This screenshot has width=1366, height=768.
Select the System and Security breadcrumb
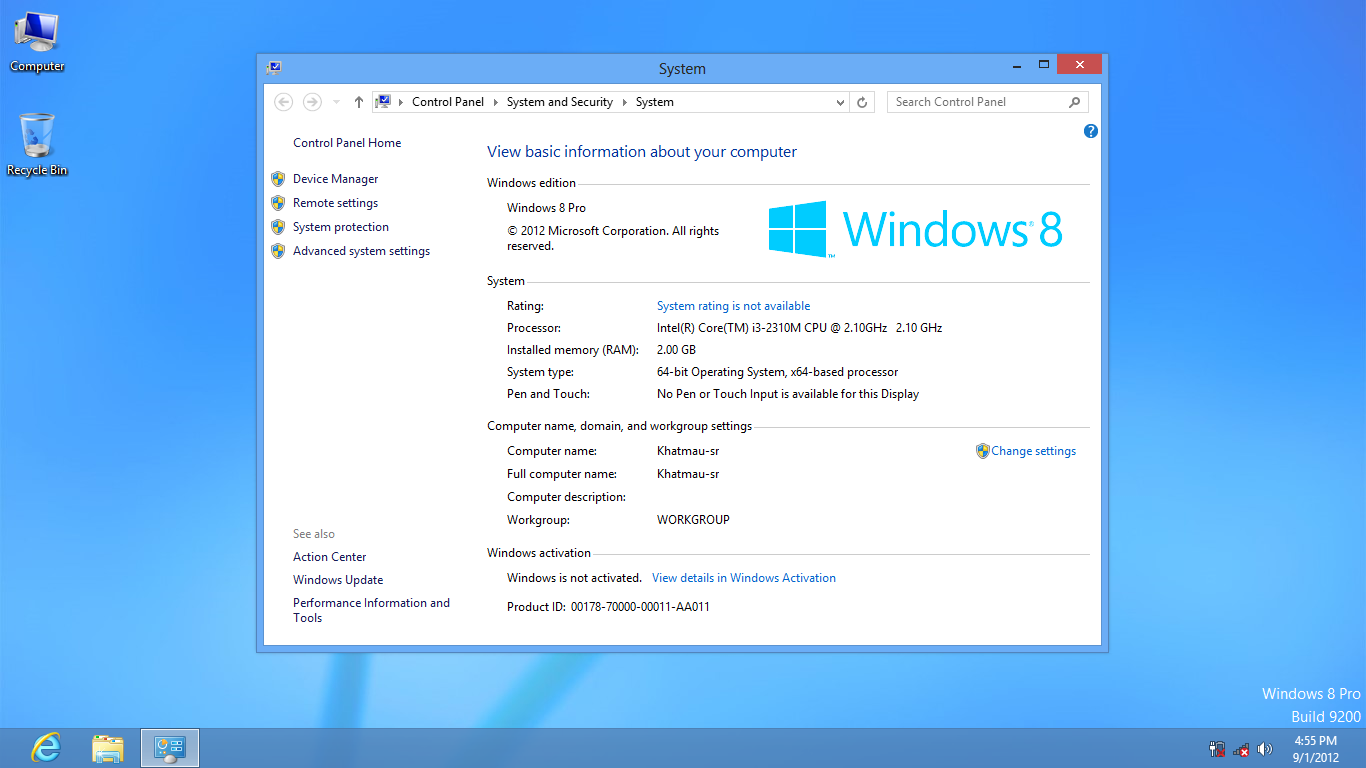point(560,102)
